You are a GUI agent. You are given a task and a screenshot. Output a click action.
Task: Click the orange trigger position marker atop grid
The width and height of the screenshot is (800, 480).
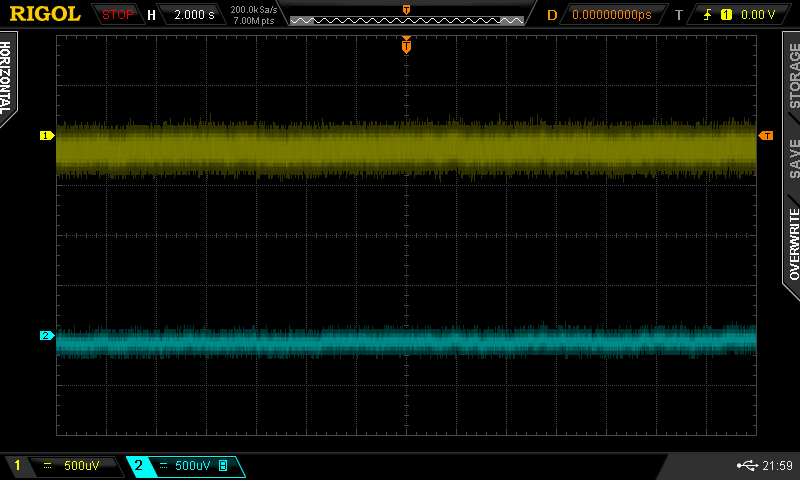[x=406, y=44]
